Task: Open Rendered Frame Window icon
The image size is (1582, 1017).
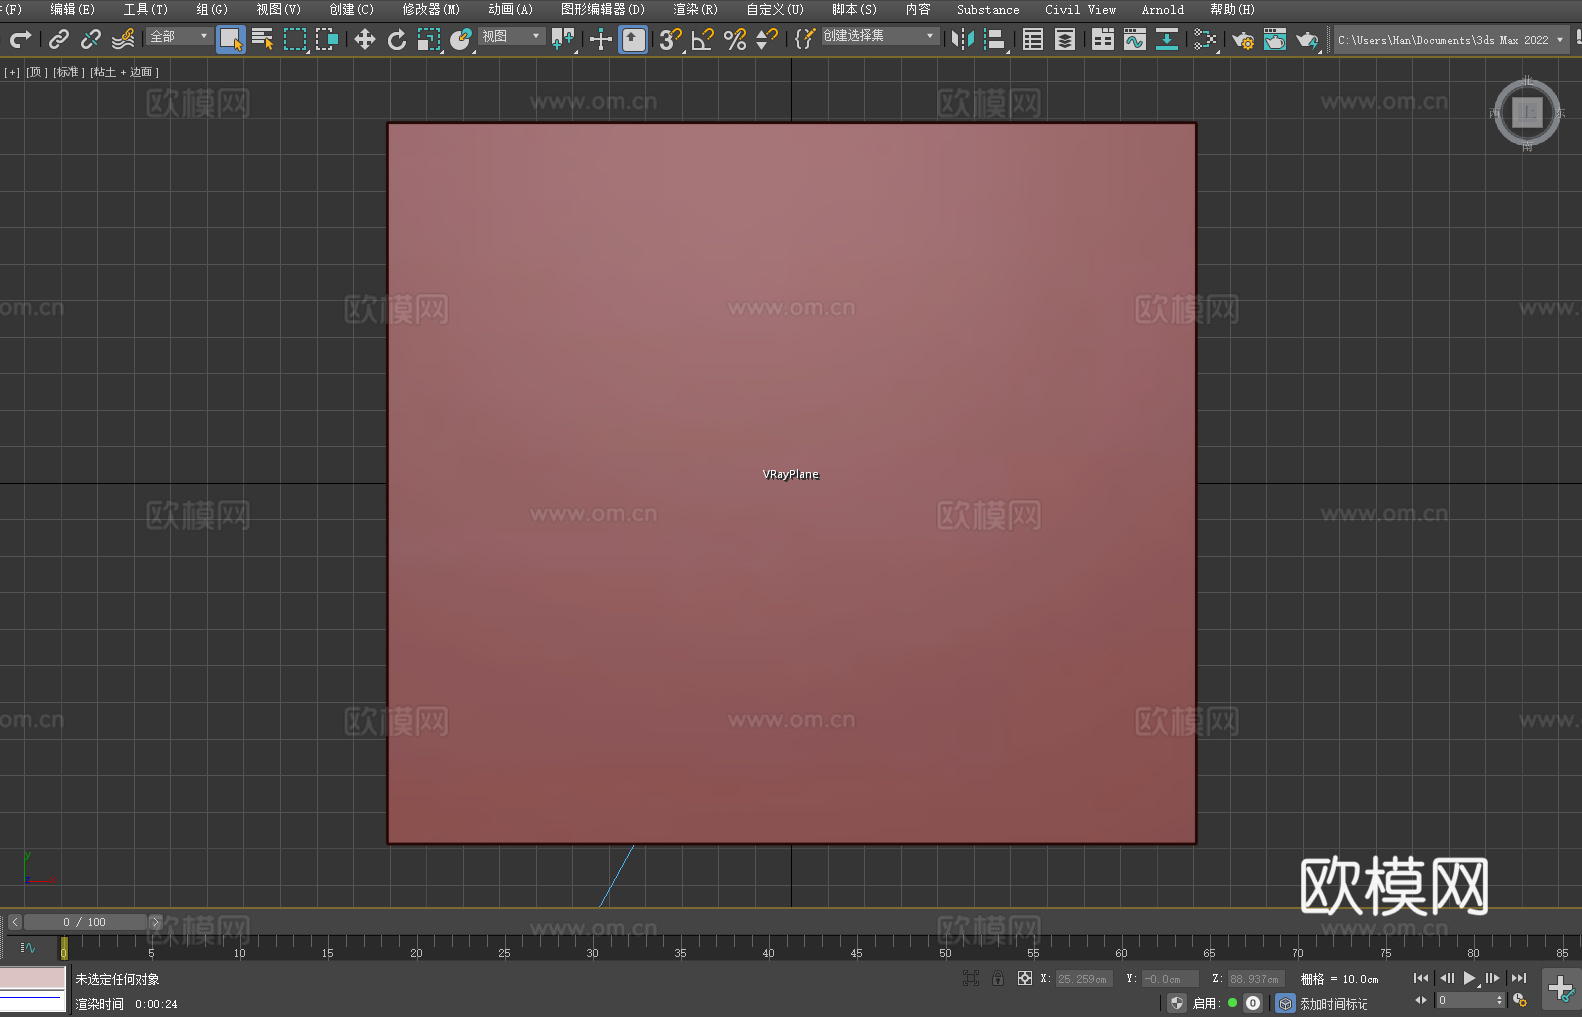Action: tap(1275, 39)
